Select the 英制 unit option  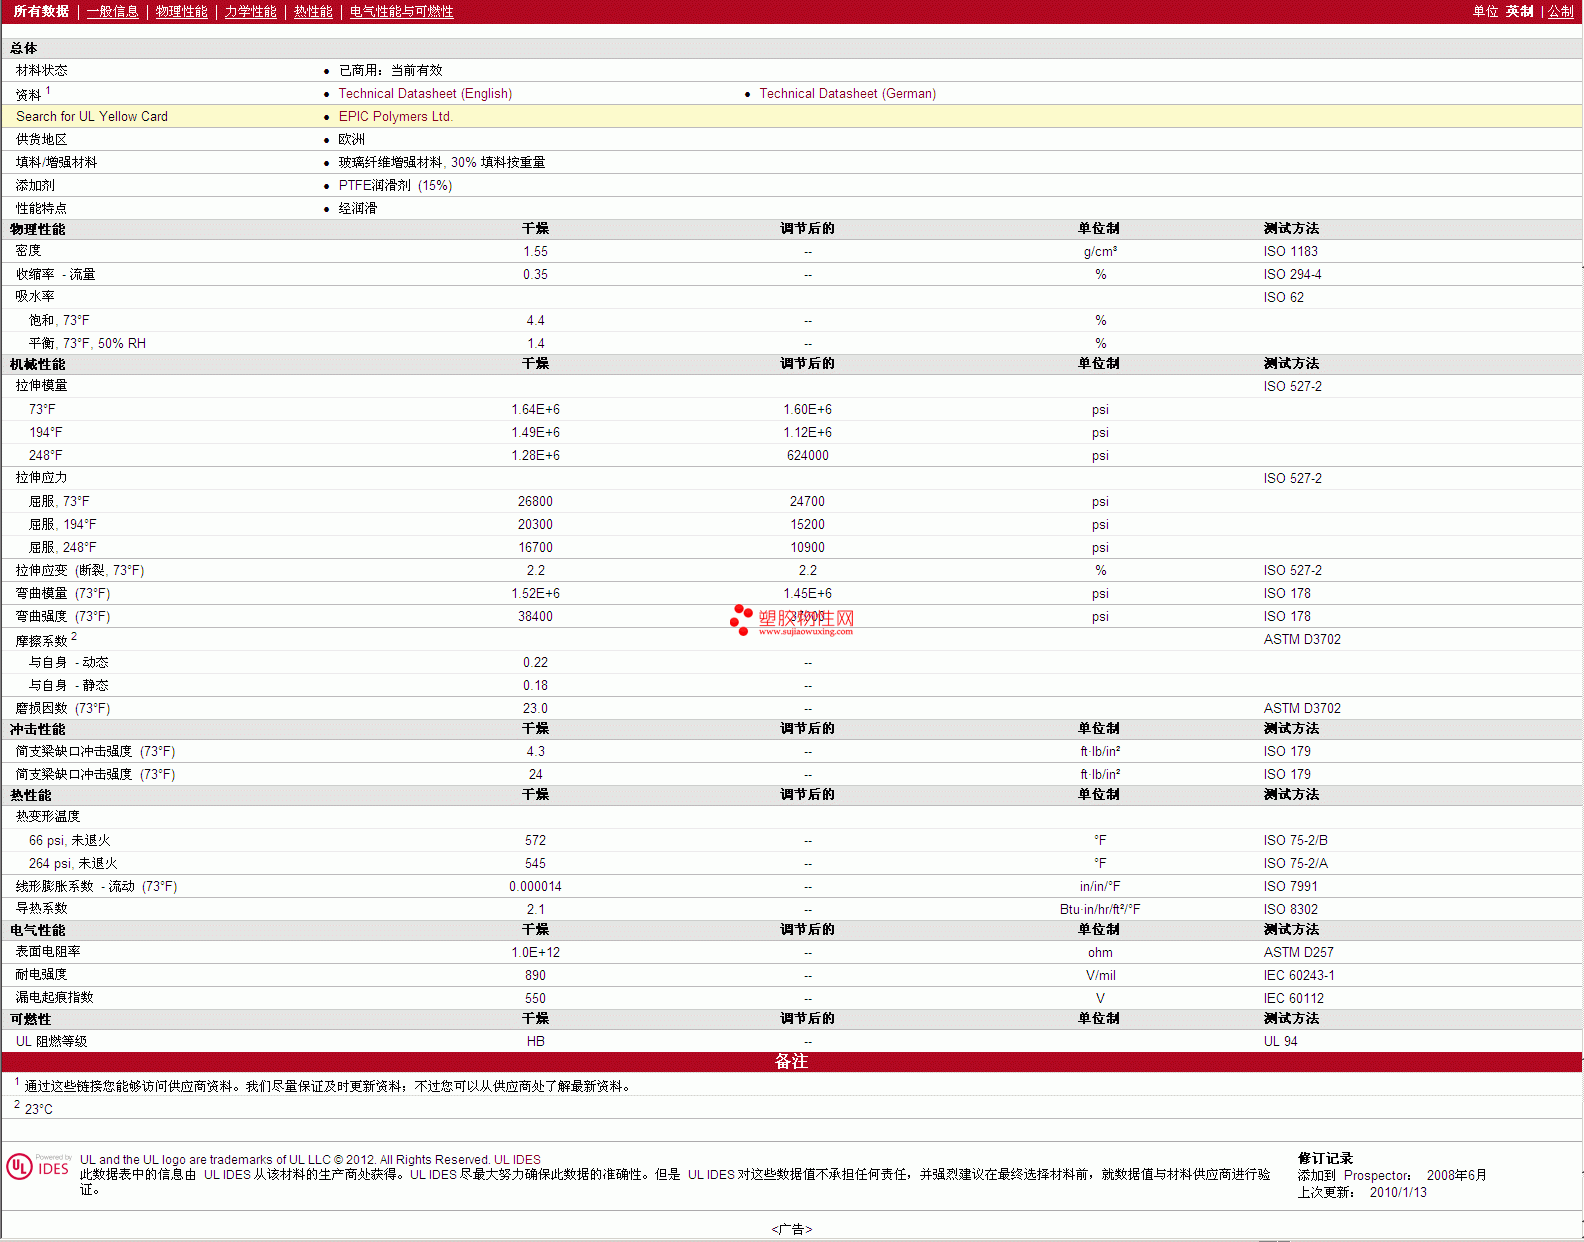pos(1519,12)
